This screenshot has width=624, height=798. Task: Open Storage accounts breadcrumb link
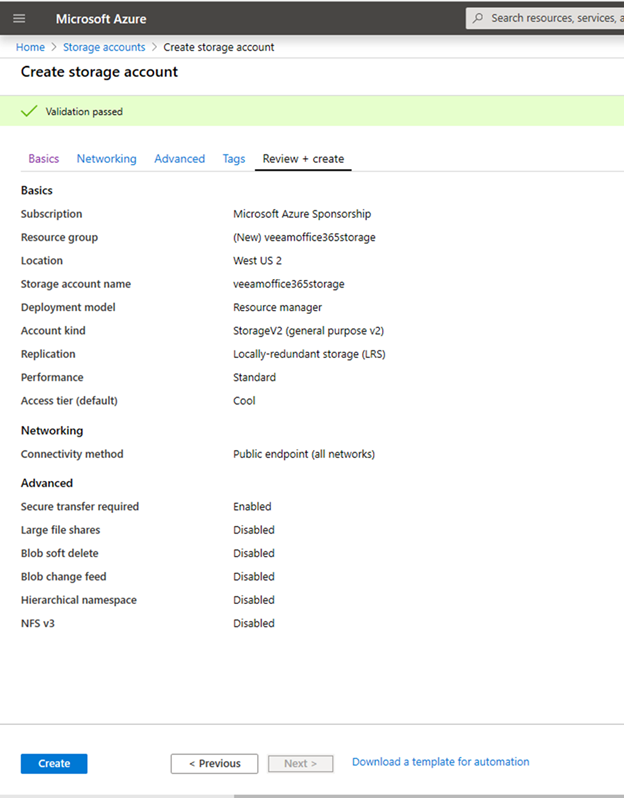click(104, 47)
